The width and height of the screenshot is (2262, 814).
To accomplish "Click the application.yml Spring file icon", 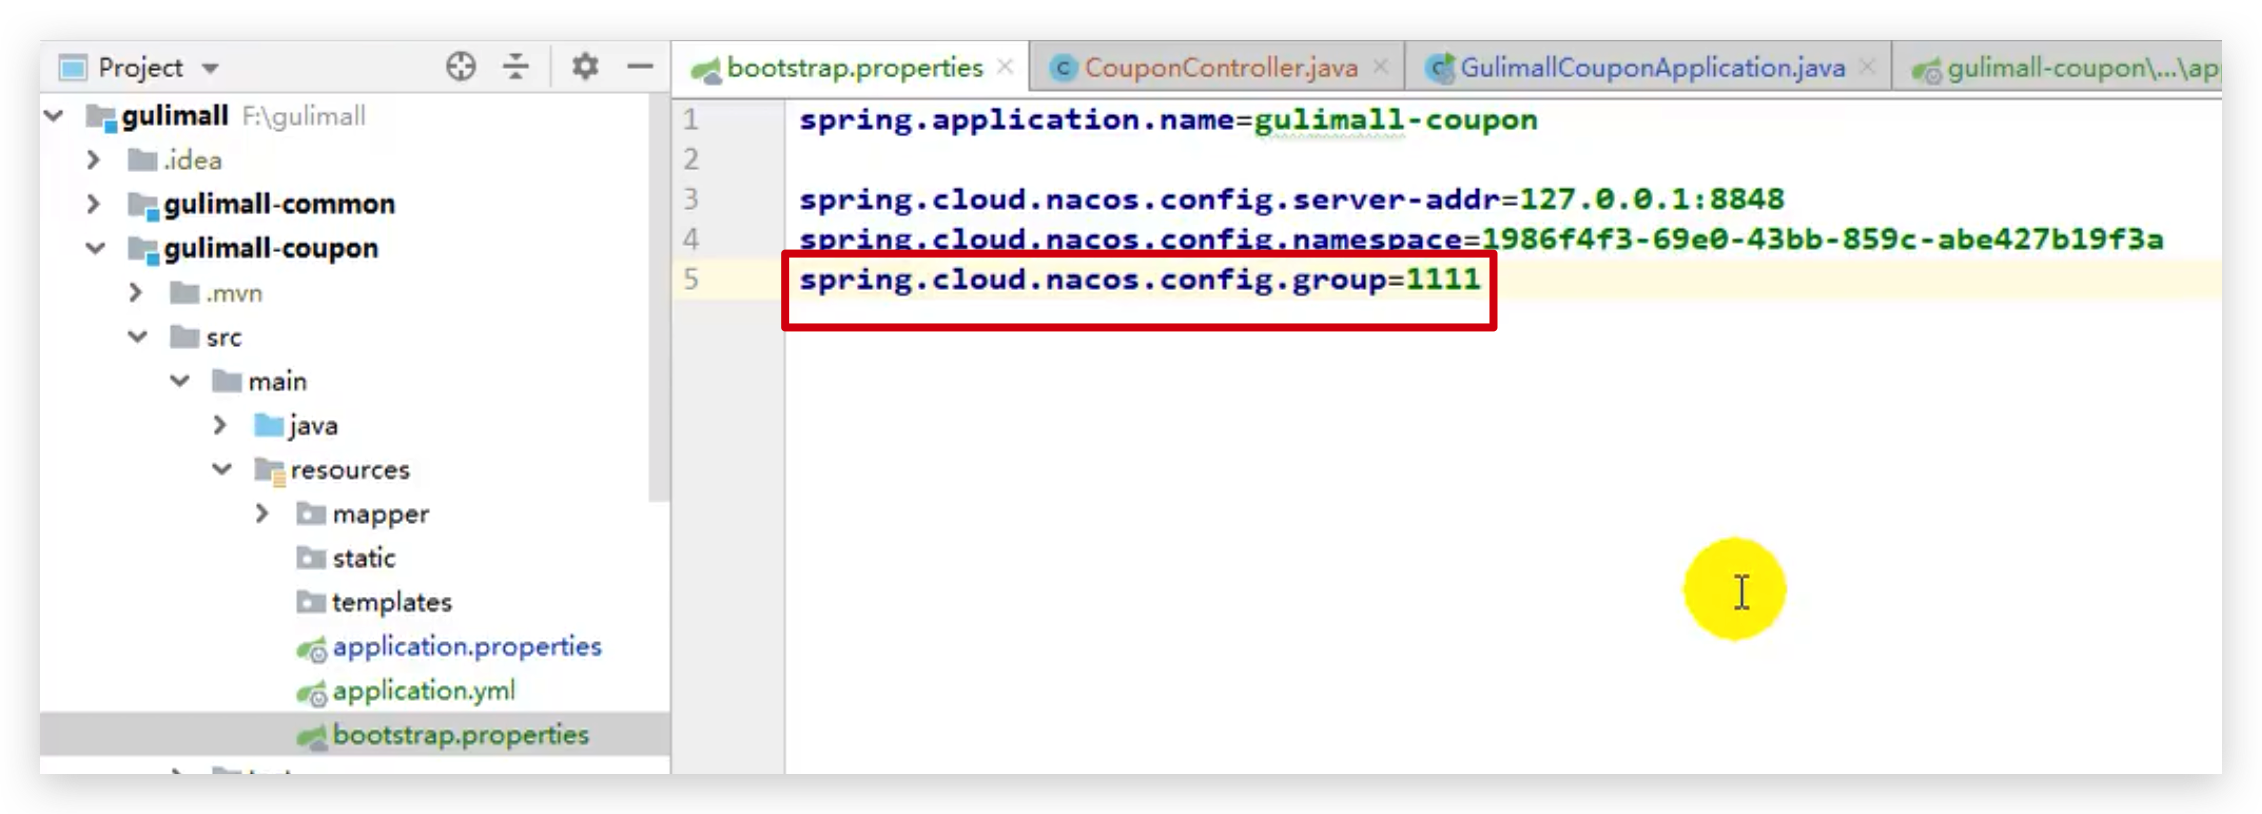I will 311,692.
